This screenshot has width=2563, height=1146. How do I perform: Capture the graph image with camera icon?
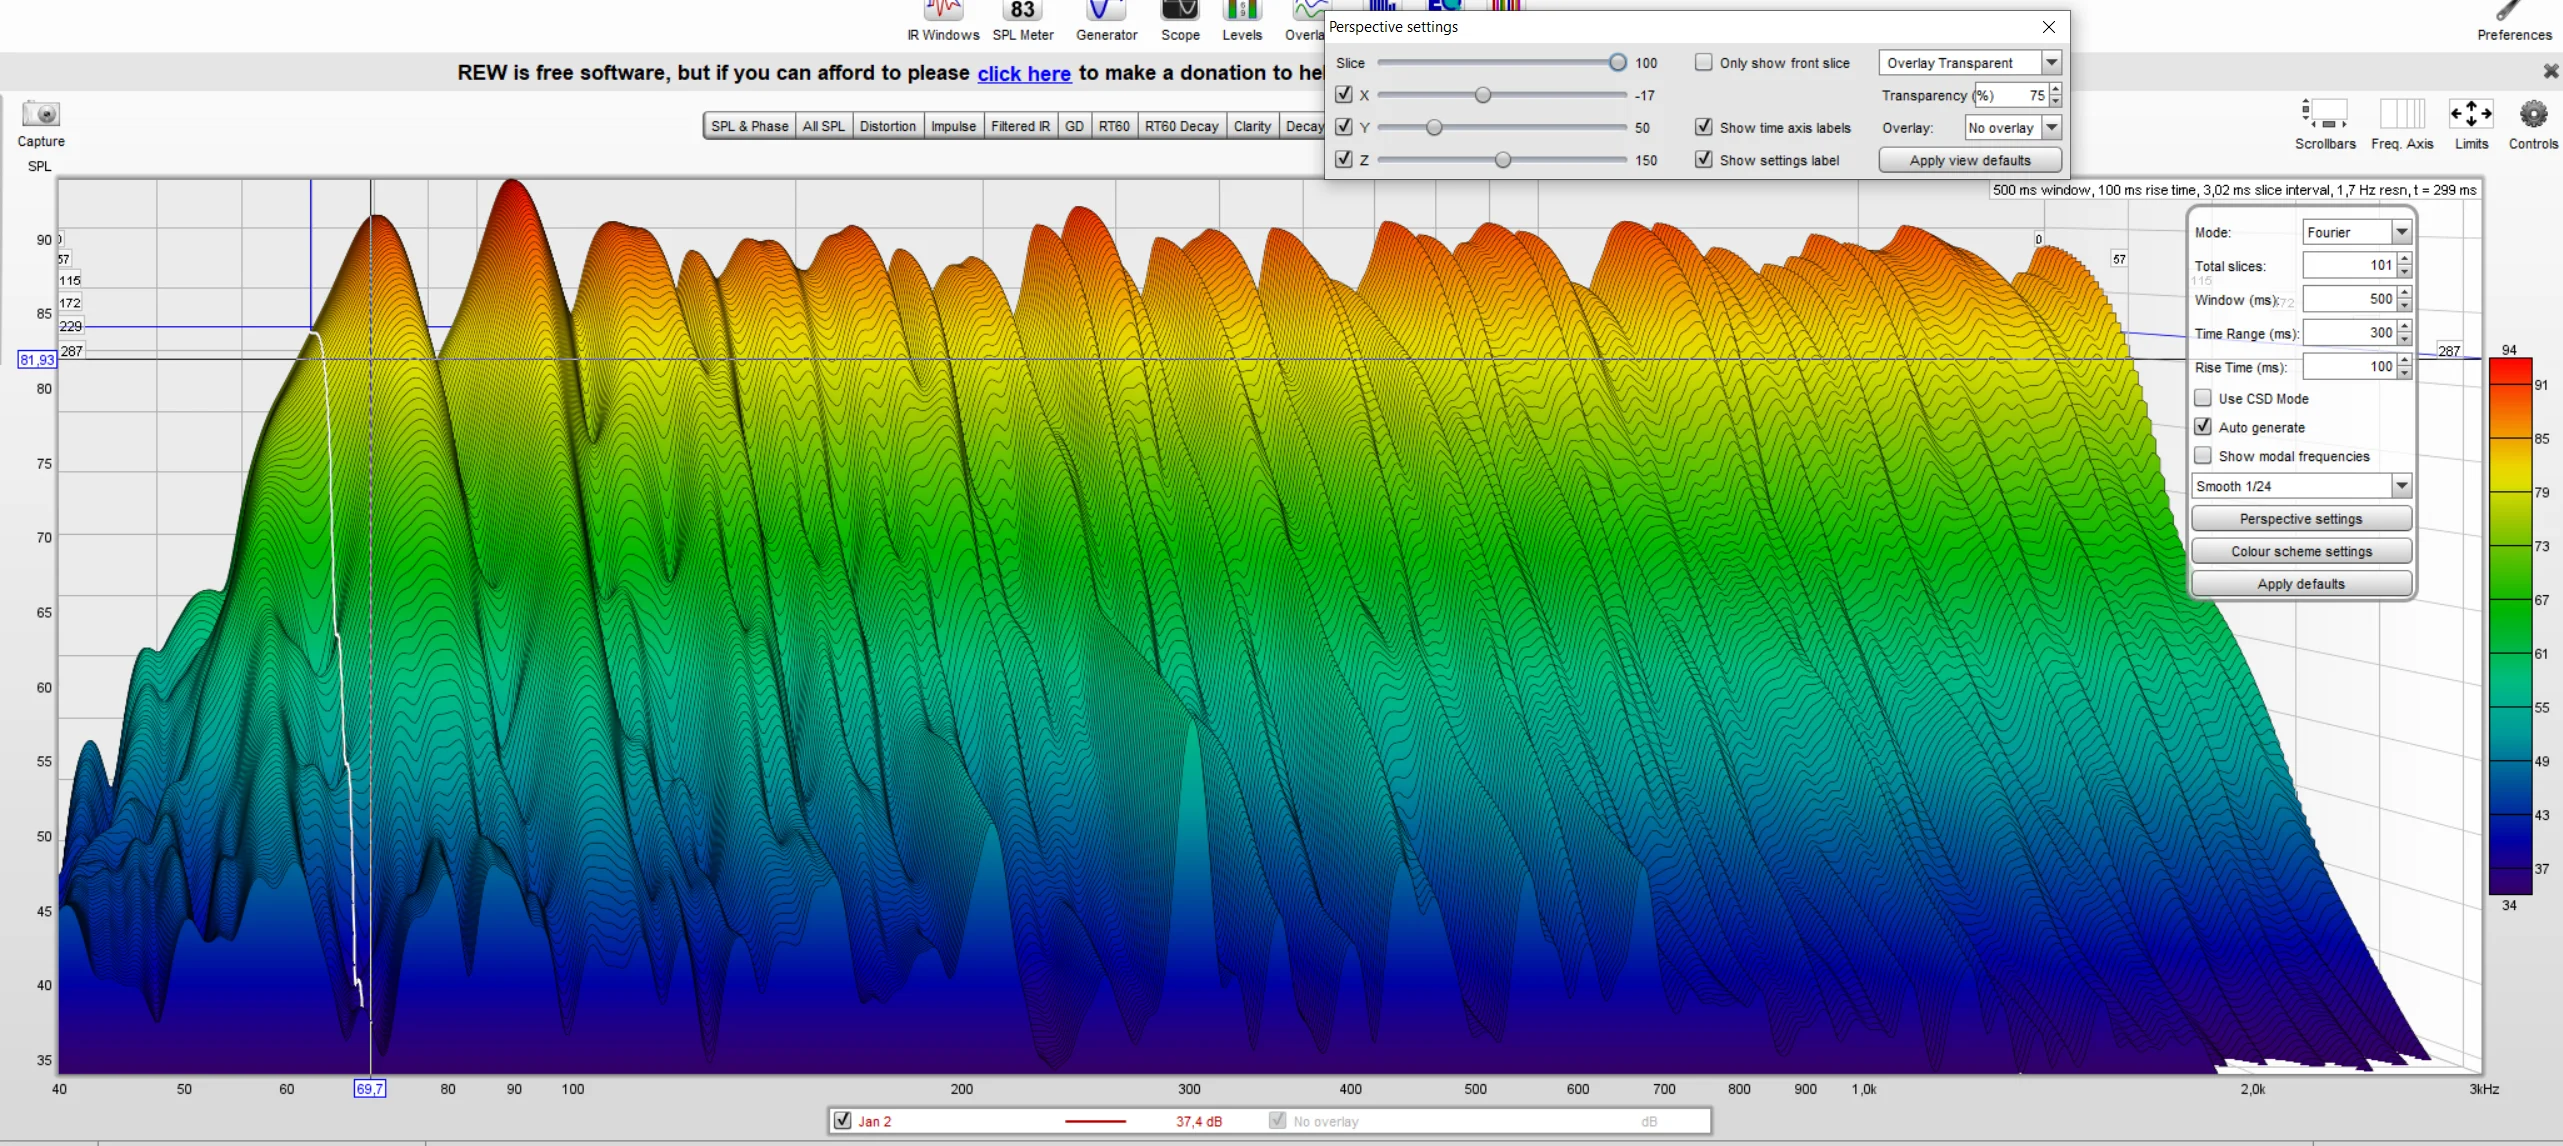click(x=41, y=124)
